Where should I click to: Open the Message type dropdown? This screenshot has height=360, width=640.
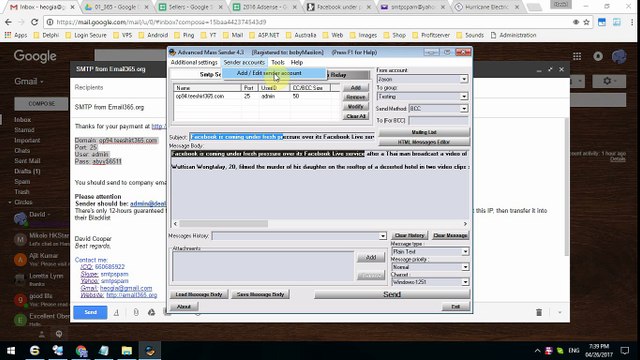pos(465,252)
